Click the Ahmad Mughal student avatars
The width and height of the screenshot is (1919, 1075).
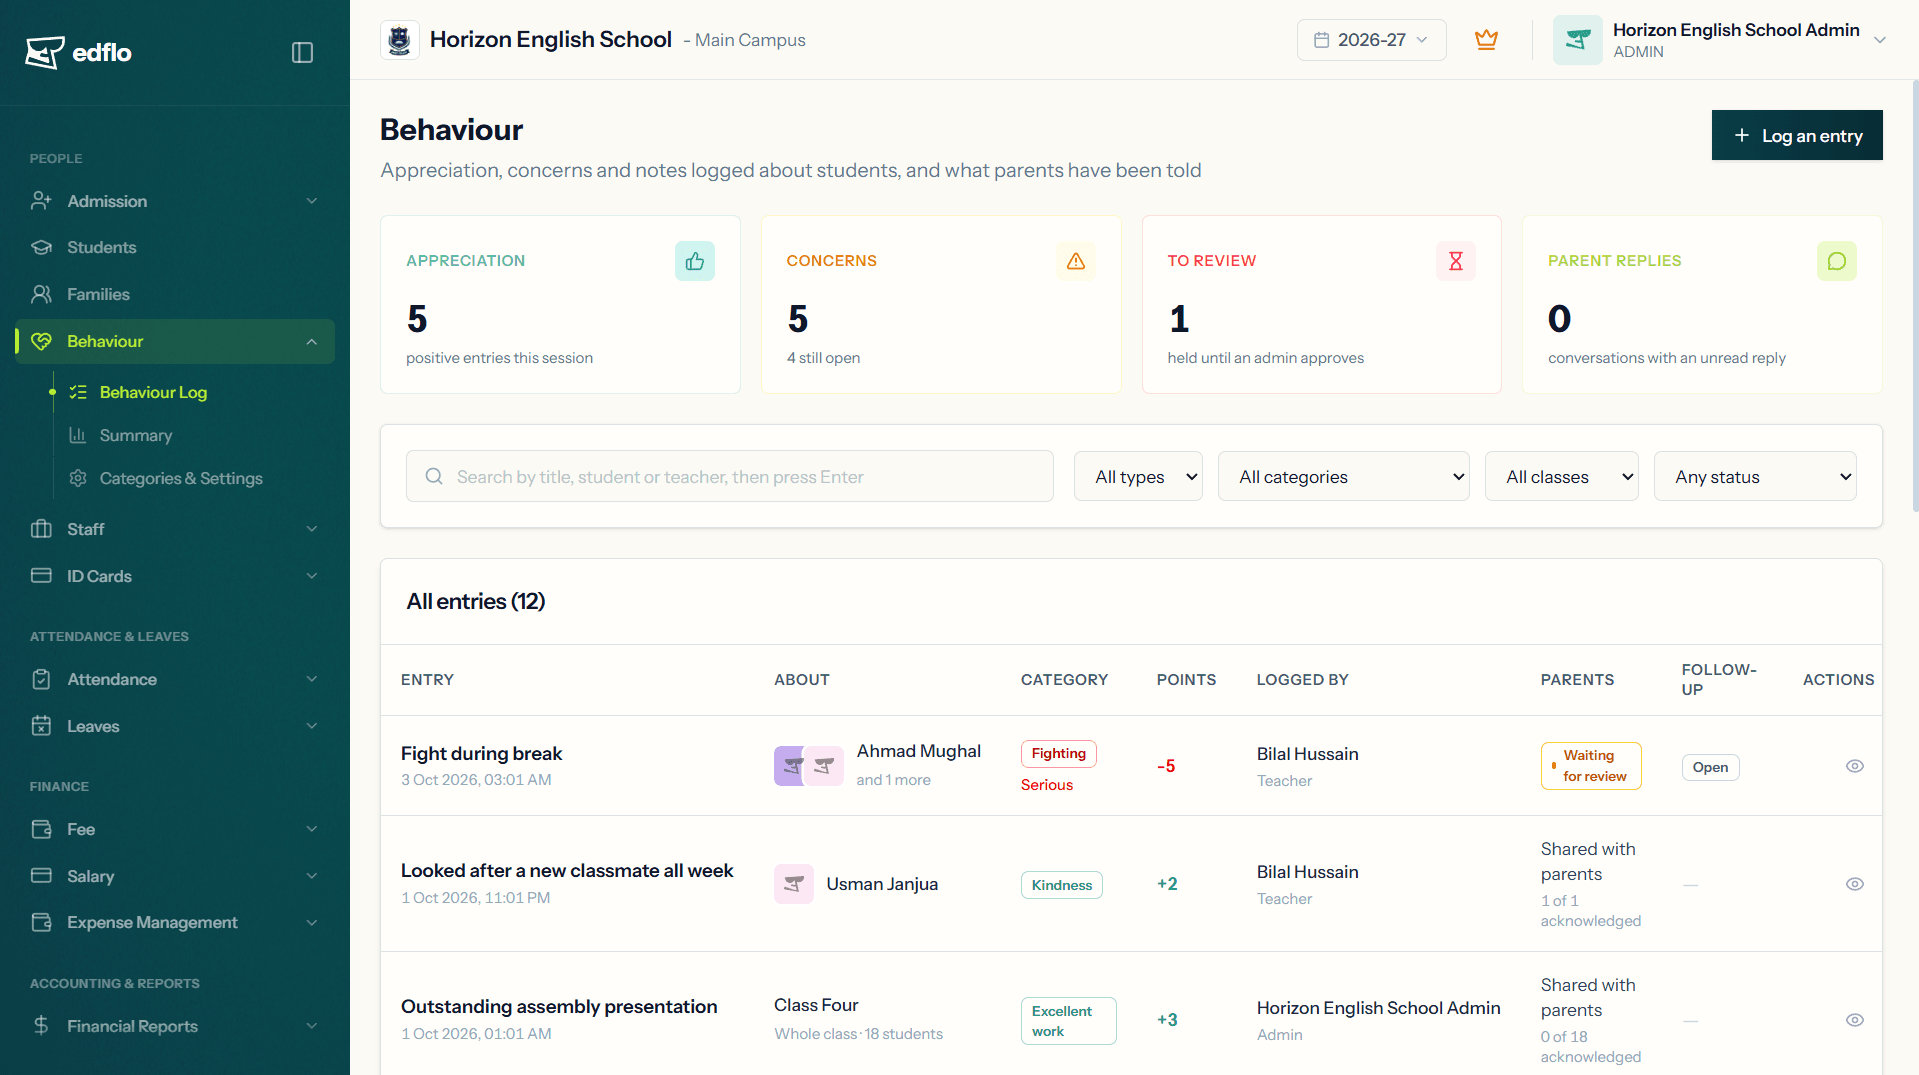[808, 766]
